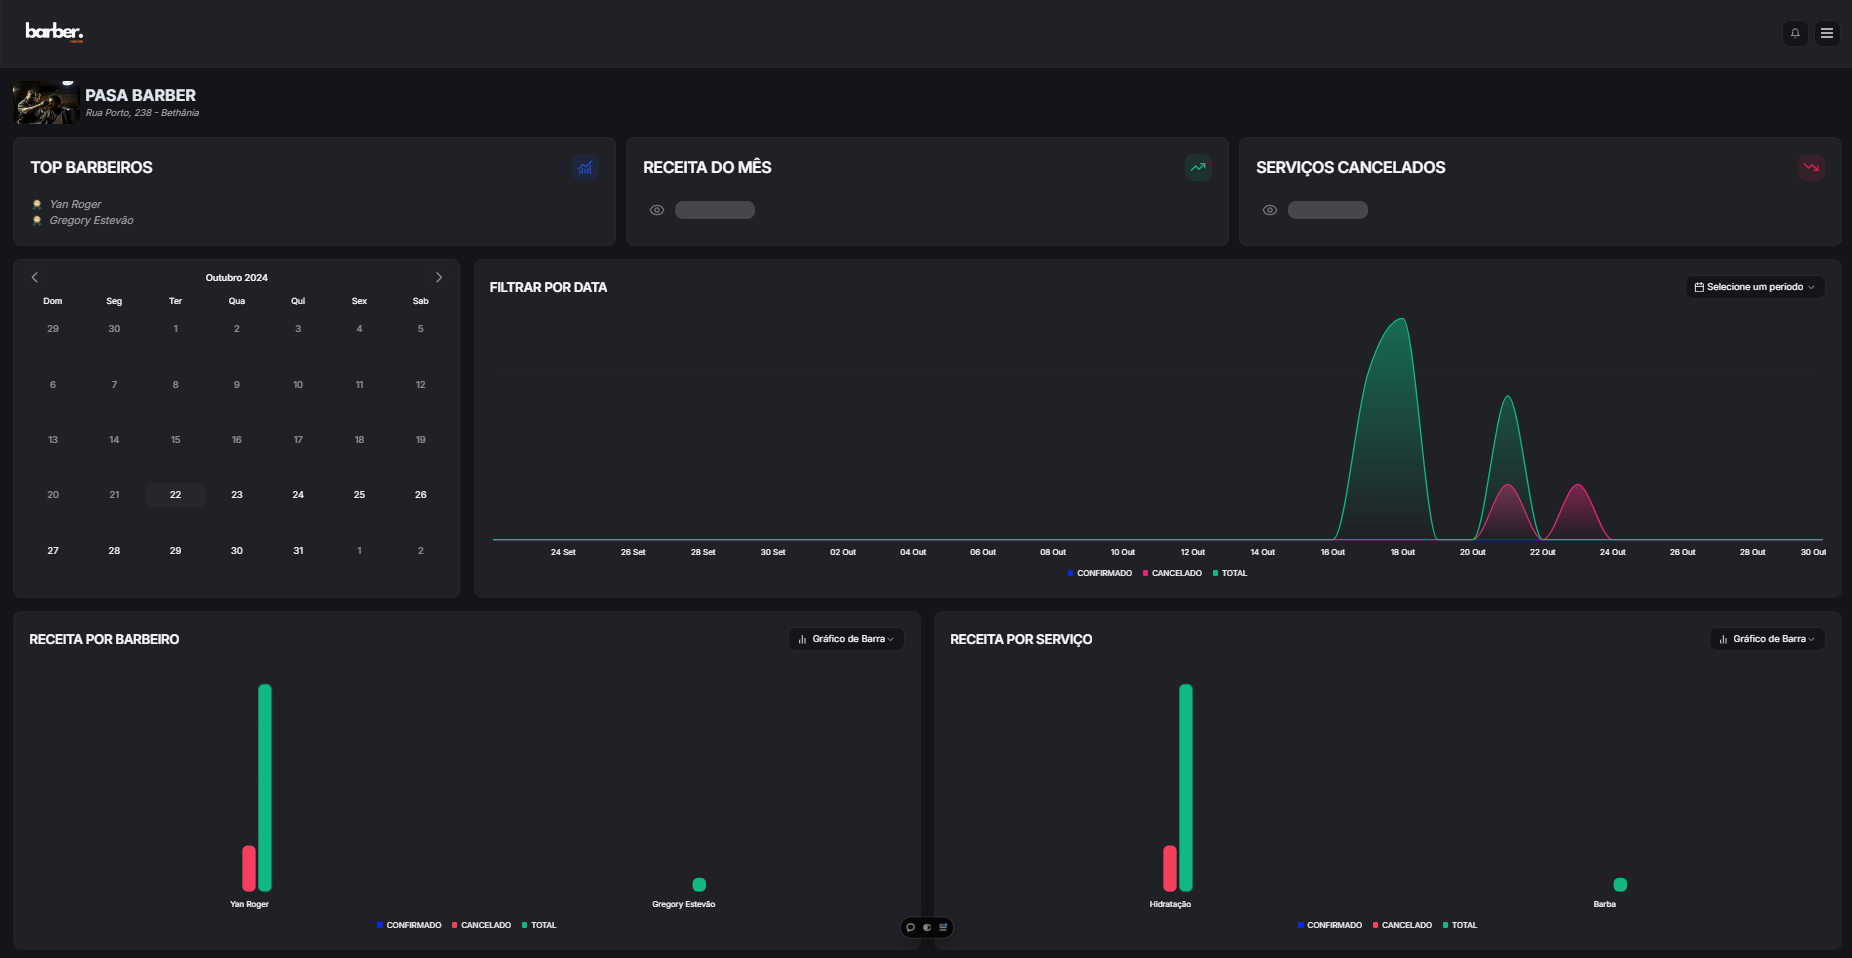Go to next month in calendar
The image size is (1852, 958).
(x=438, y=277)
